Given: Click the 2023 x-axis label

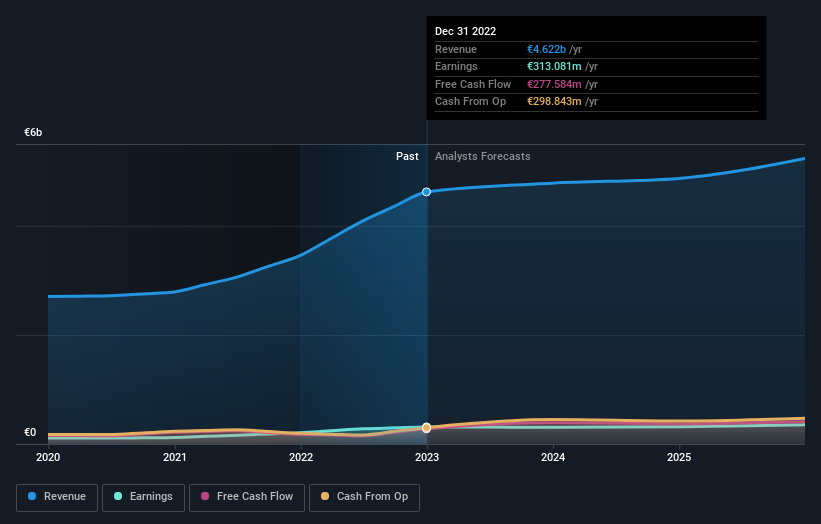Looking at the screenshot, I should click(427, 458).
